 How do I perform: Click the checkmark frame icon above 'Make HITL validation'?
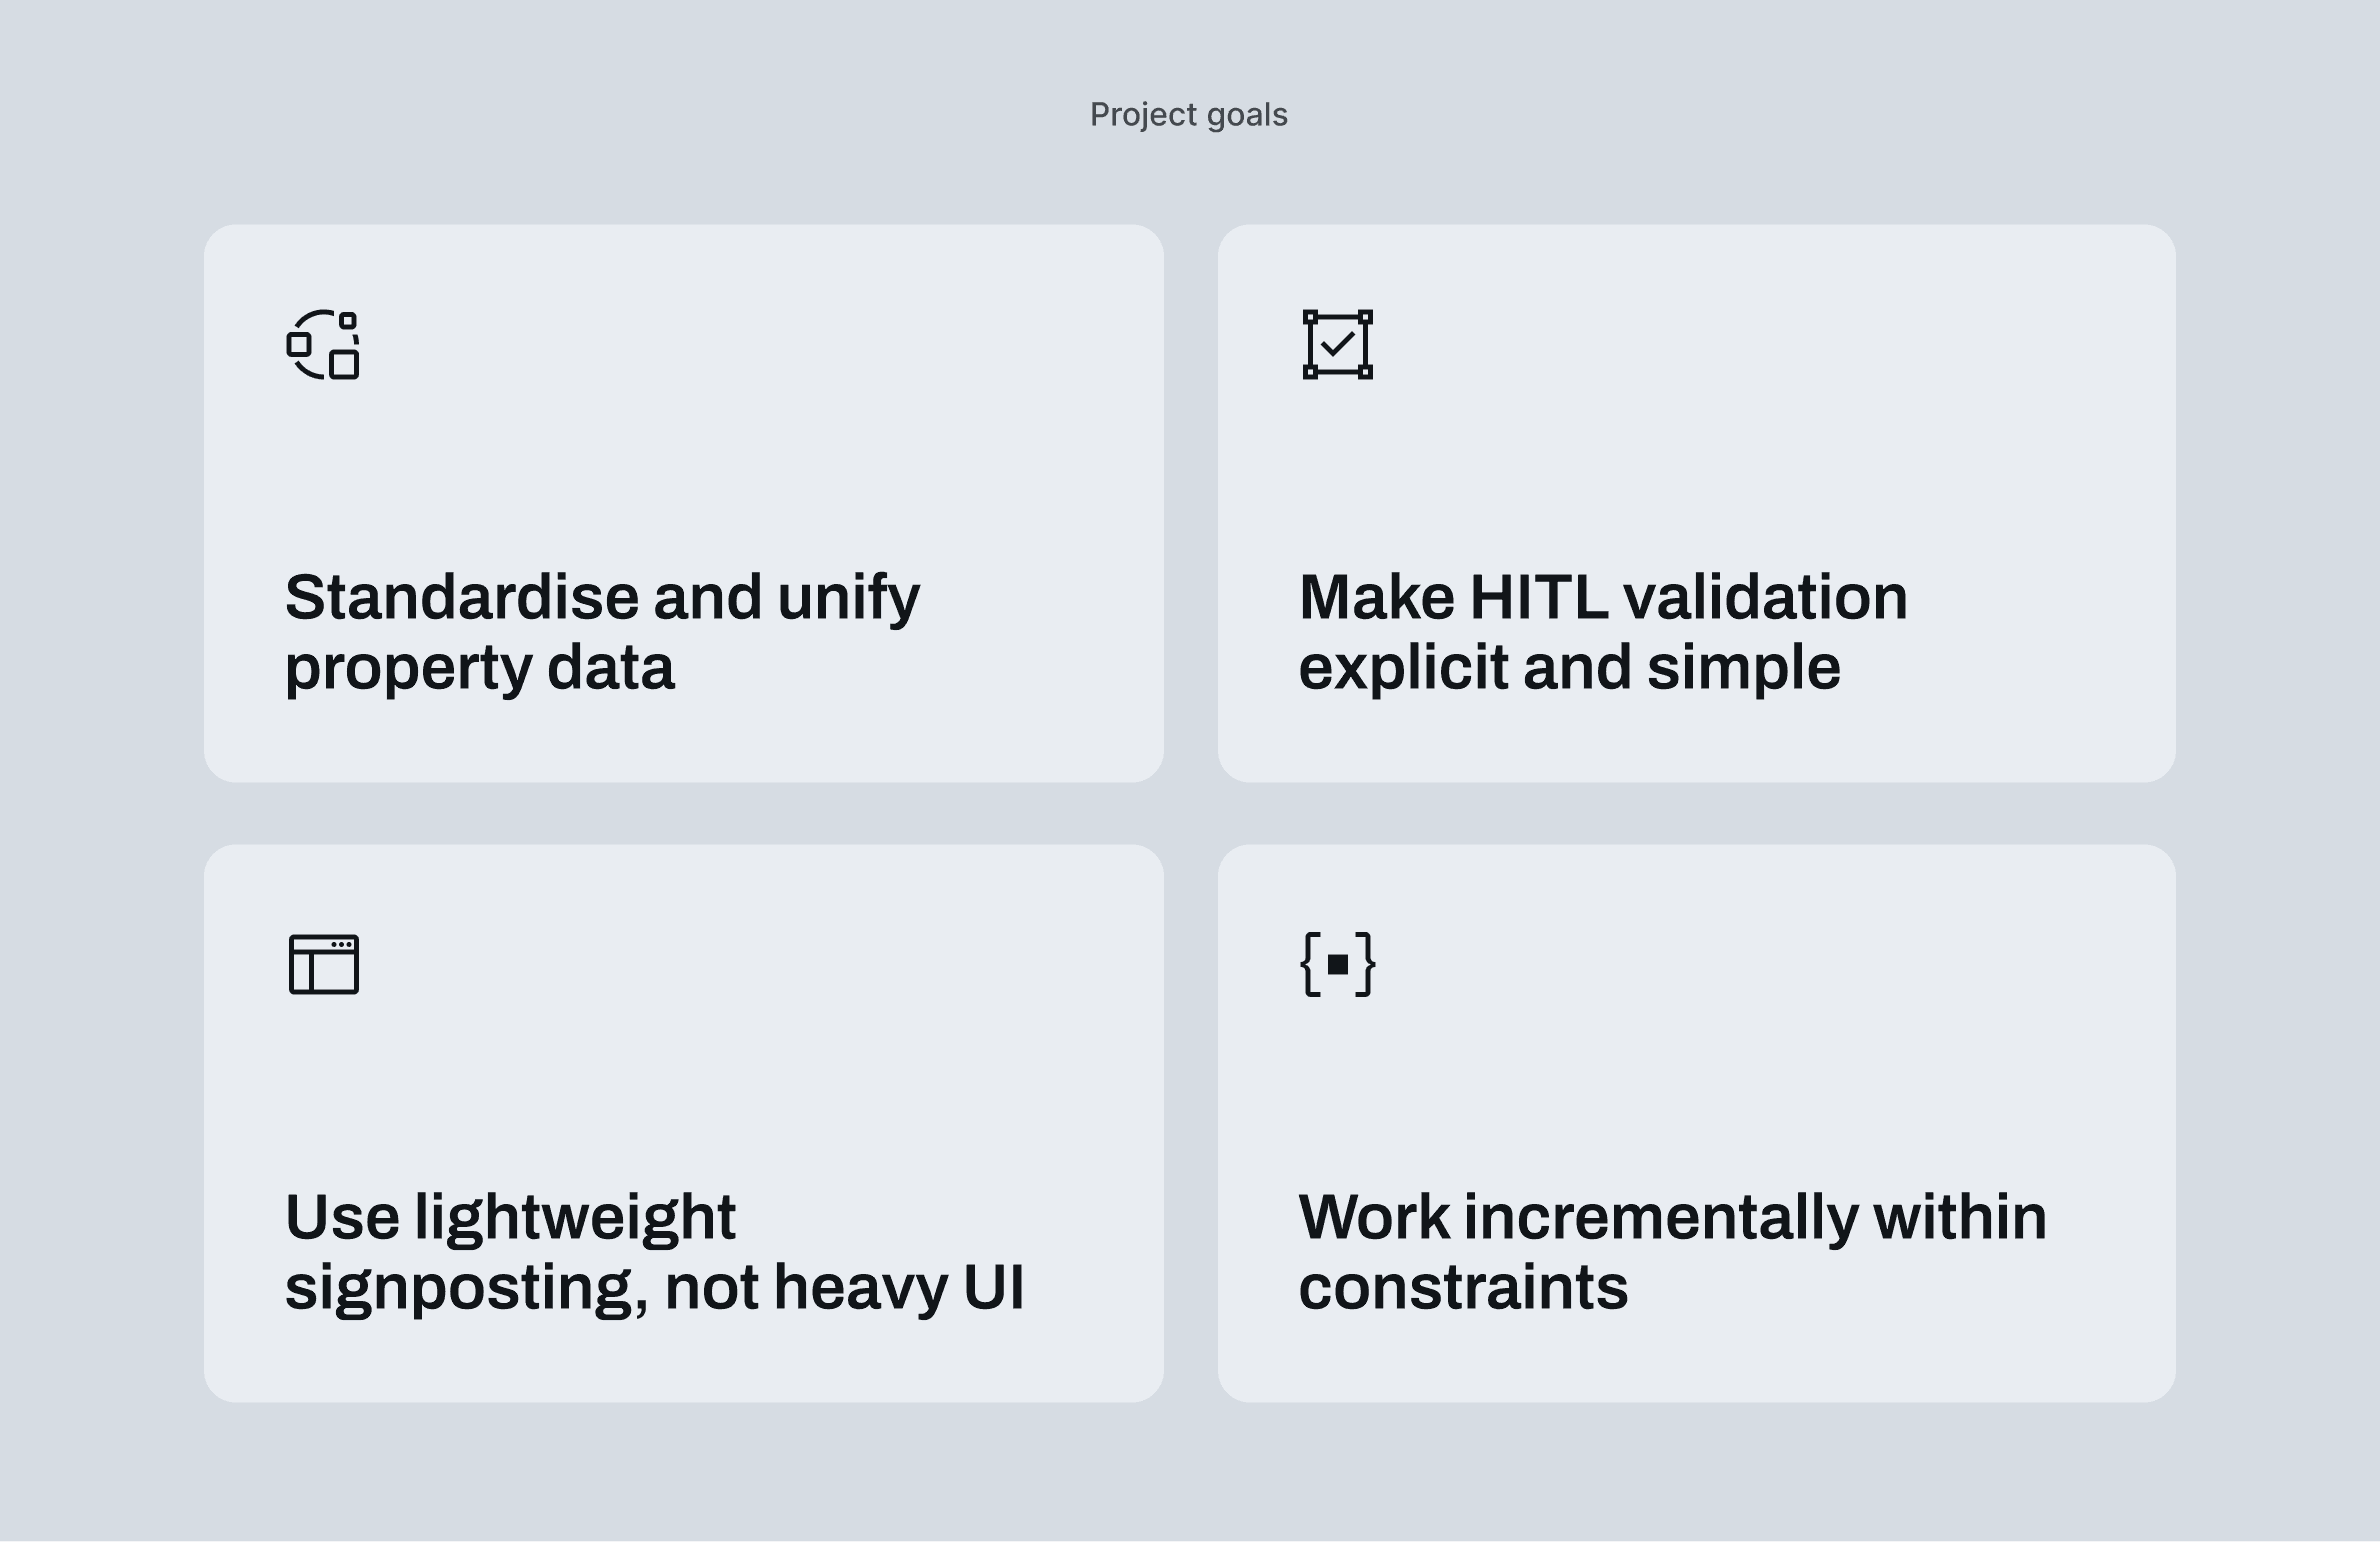(1337, 345)
